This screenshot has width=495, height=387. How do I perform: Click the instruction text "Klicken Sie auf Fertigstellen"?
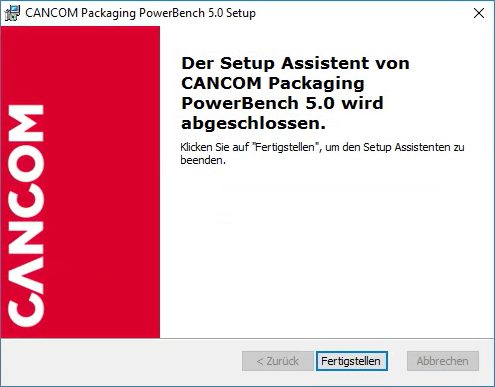point(248,147)
